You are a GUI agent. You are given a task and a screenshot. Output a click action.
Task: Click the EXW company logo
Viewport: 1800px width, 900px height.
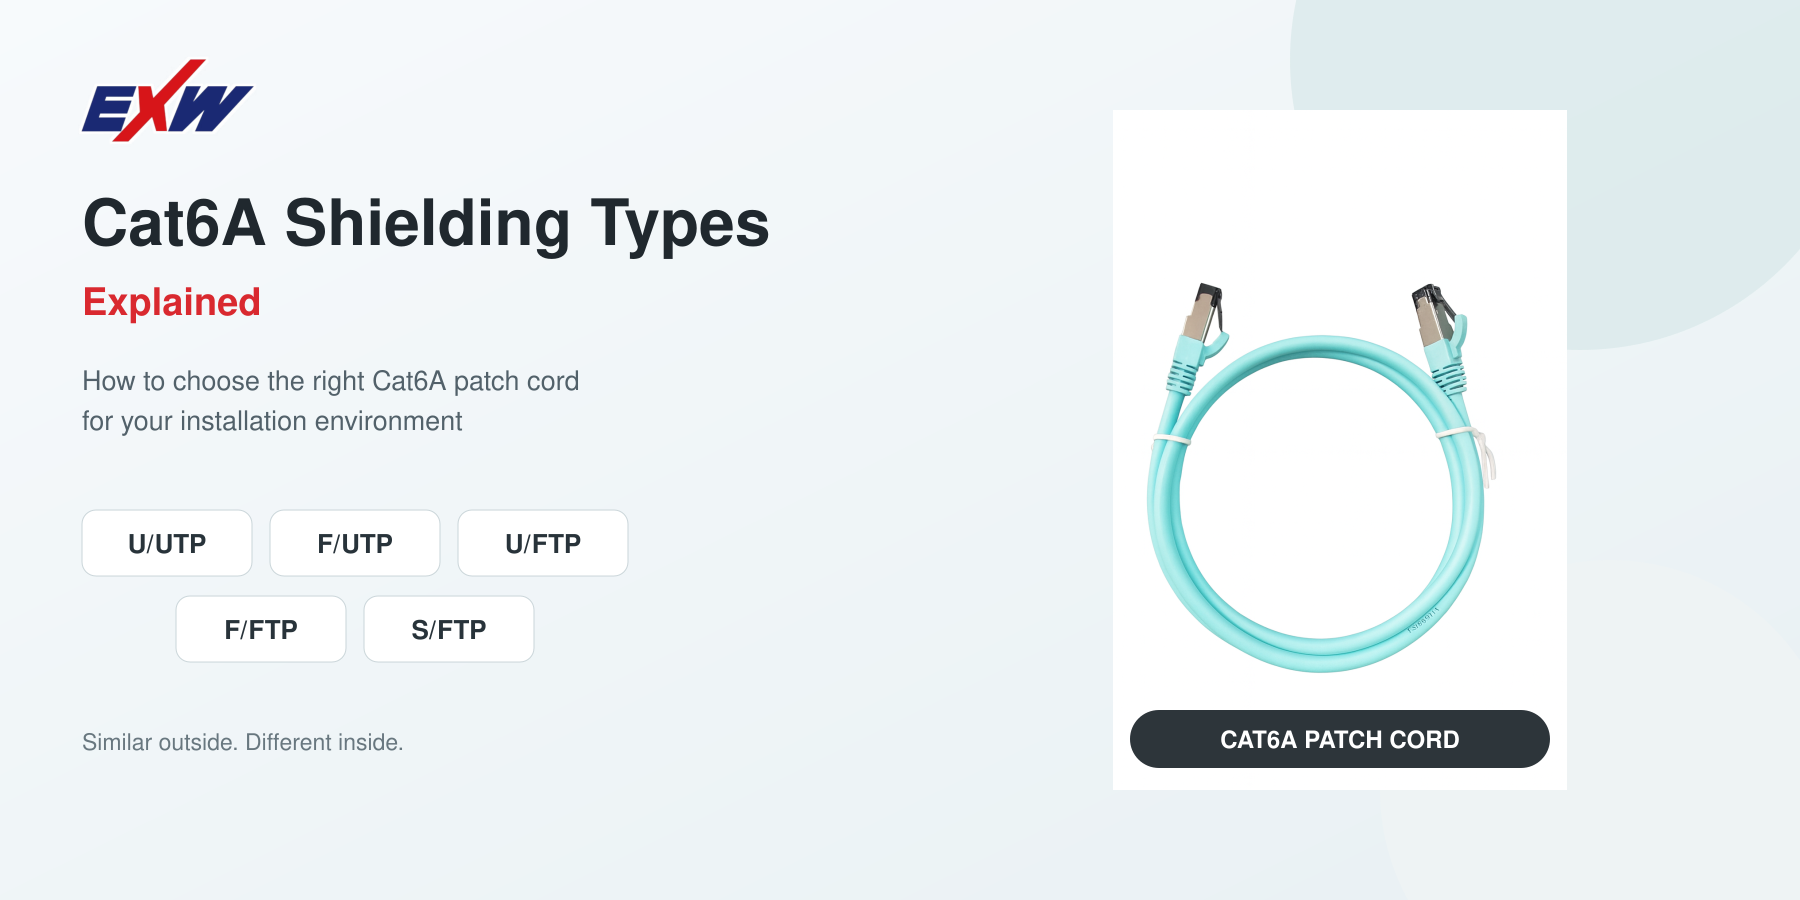tap(167, 100)
